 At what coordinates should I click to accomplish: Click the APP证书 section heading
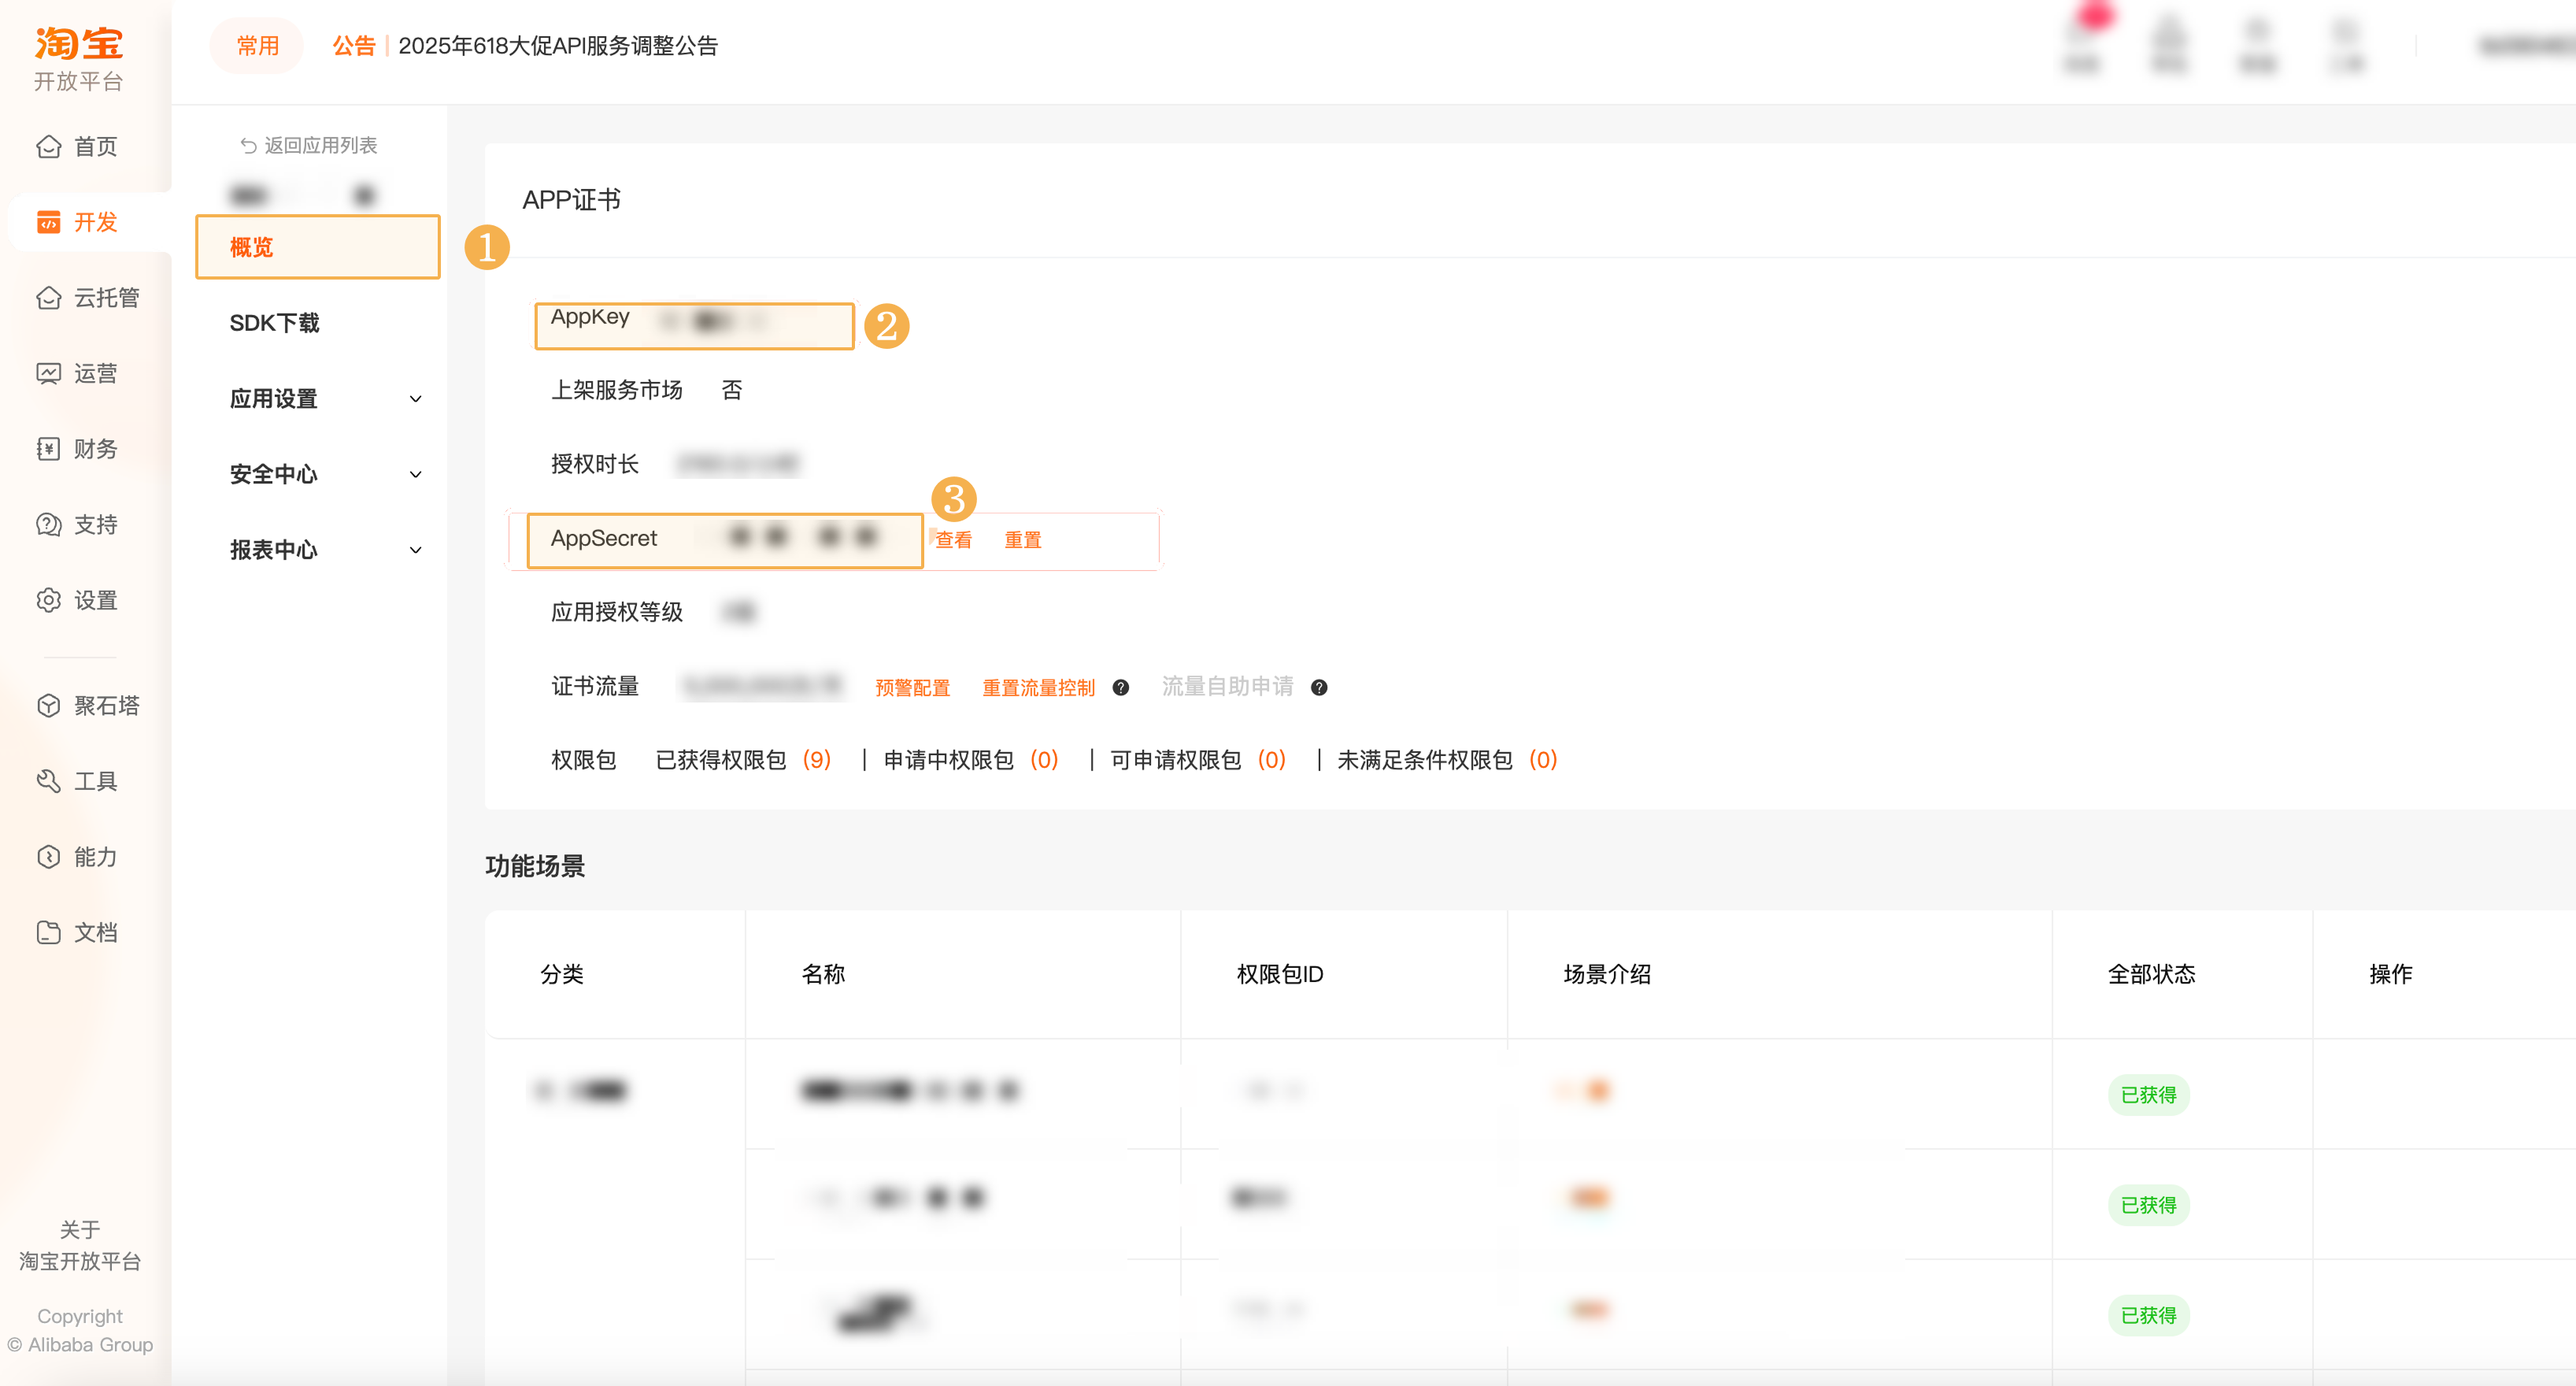pos(571,200)
